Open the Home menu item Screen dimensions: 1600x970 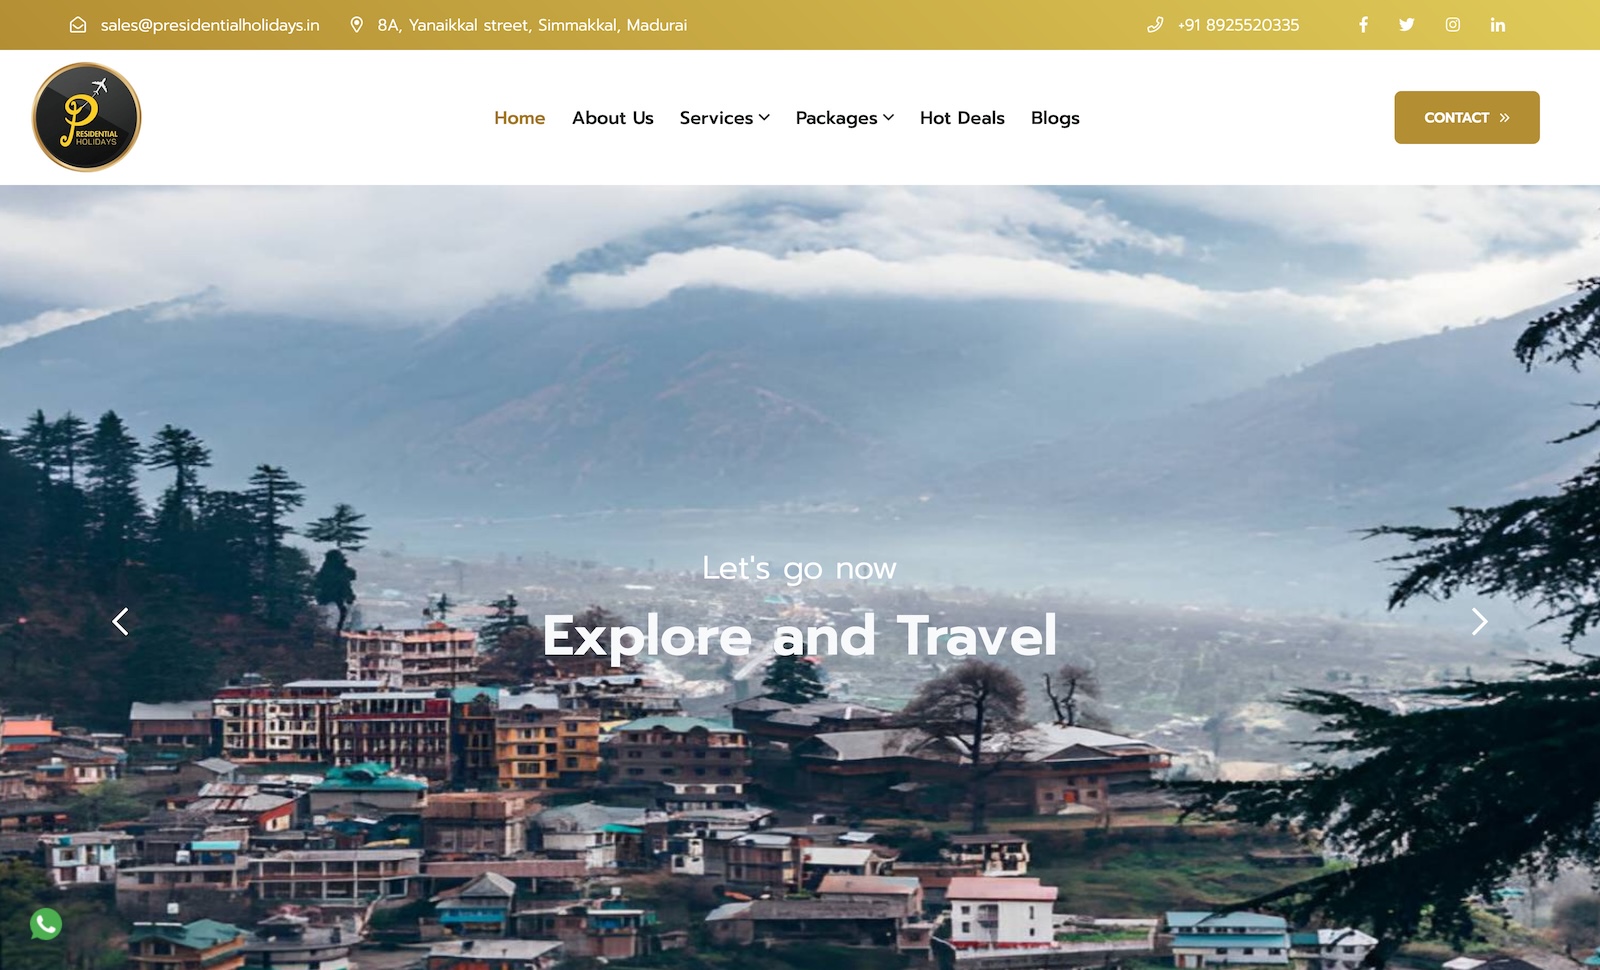click(x=520, y=118)
